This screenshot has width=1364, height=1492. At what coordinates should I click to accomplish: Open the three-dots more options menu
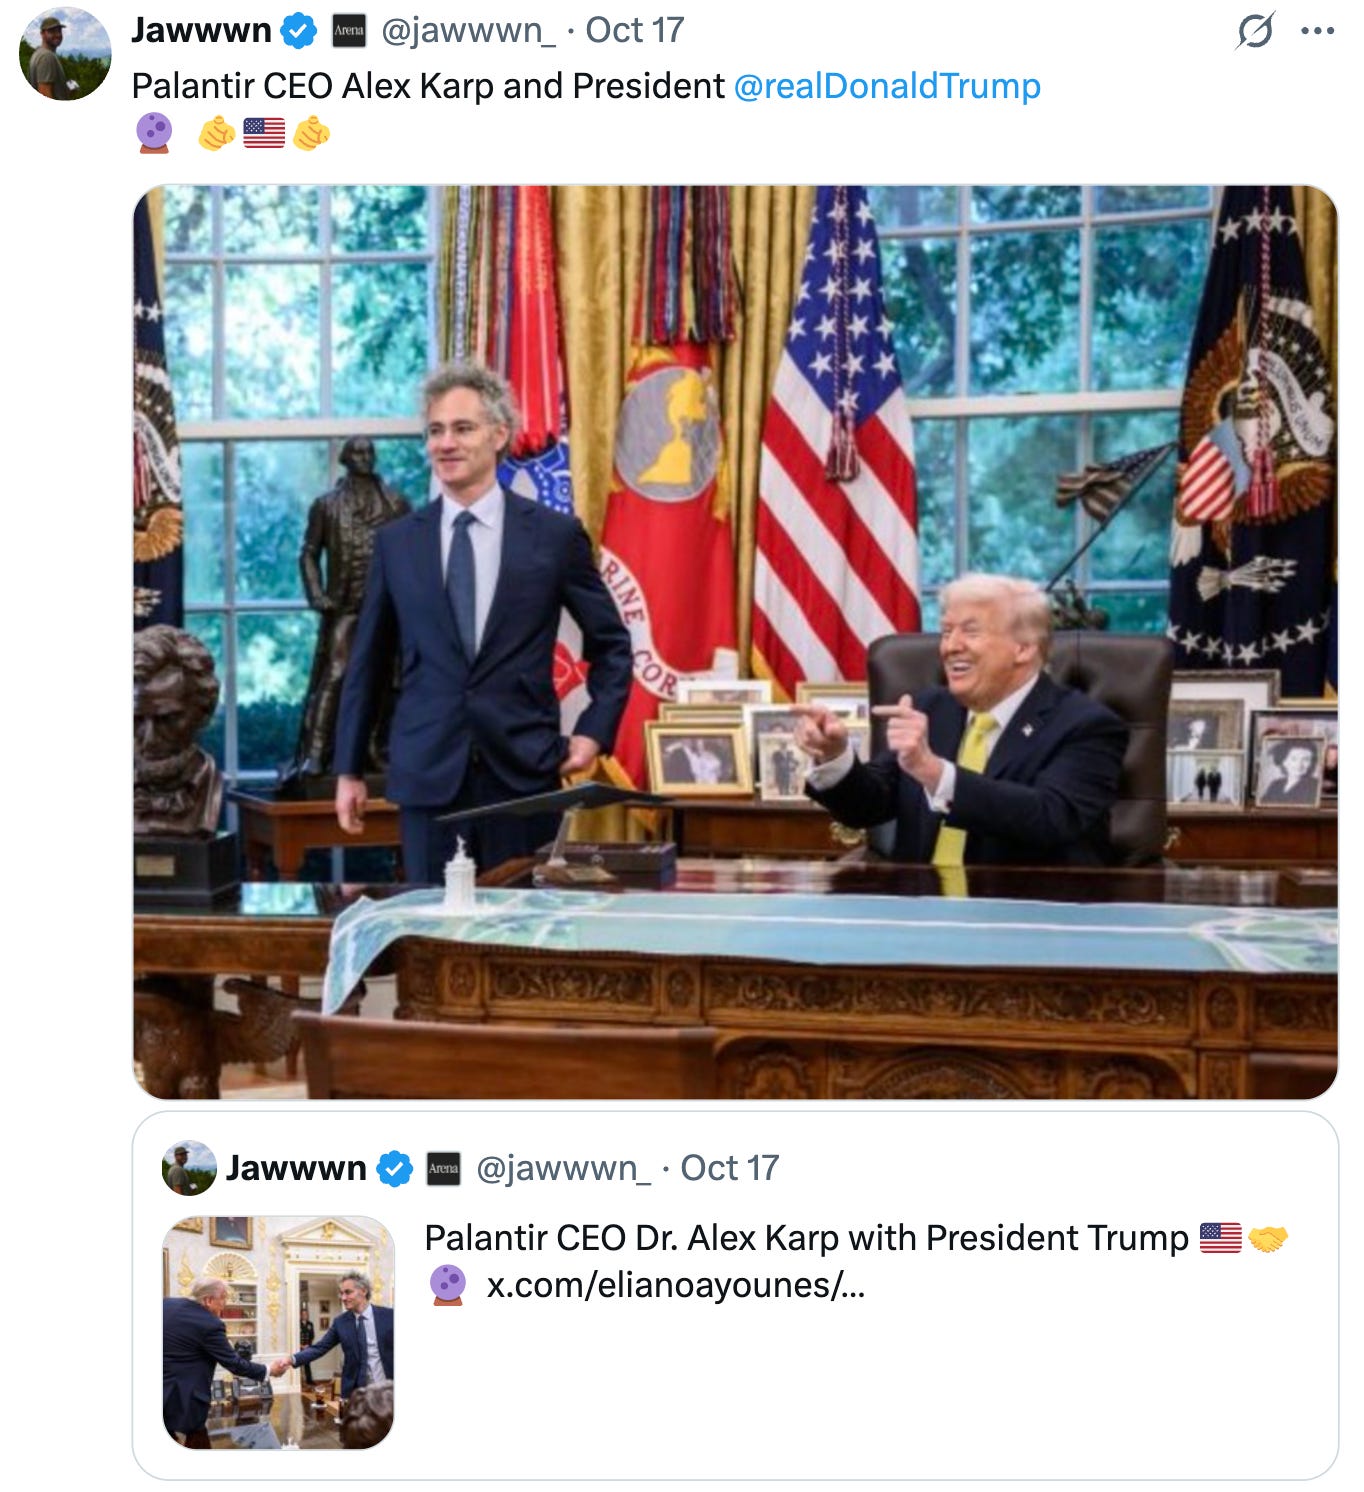[x=1317, y=31]
